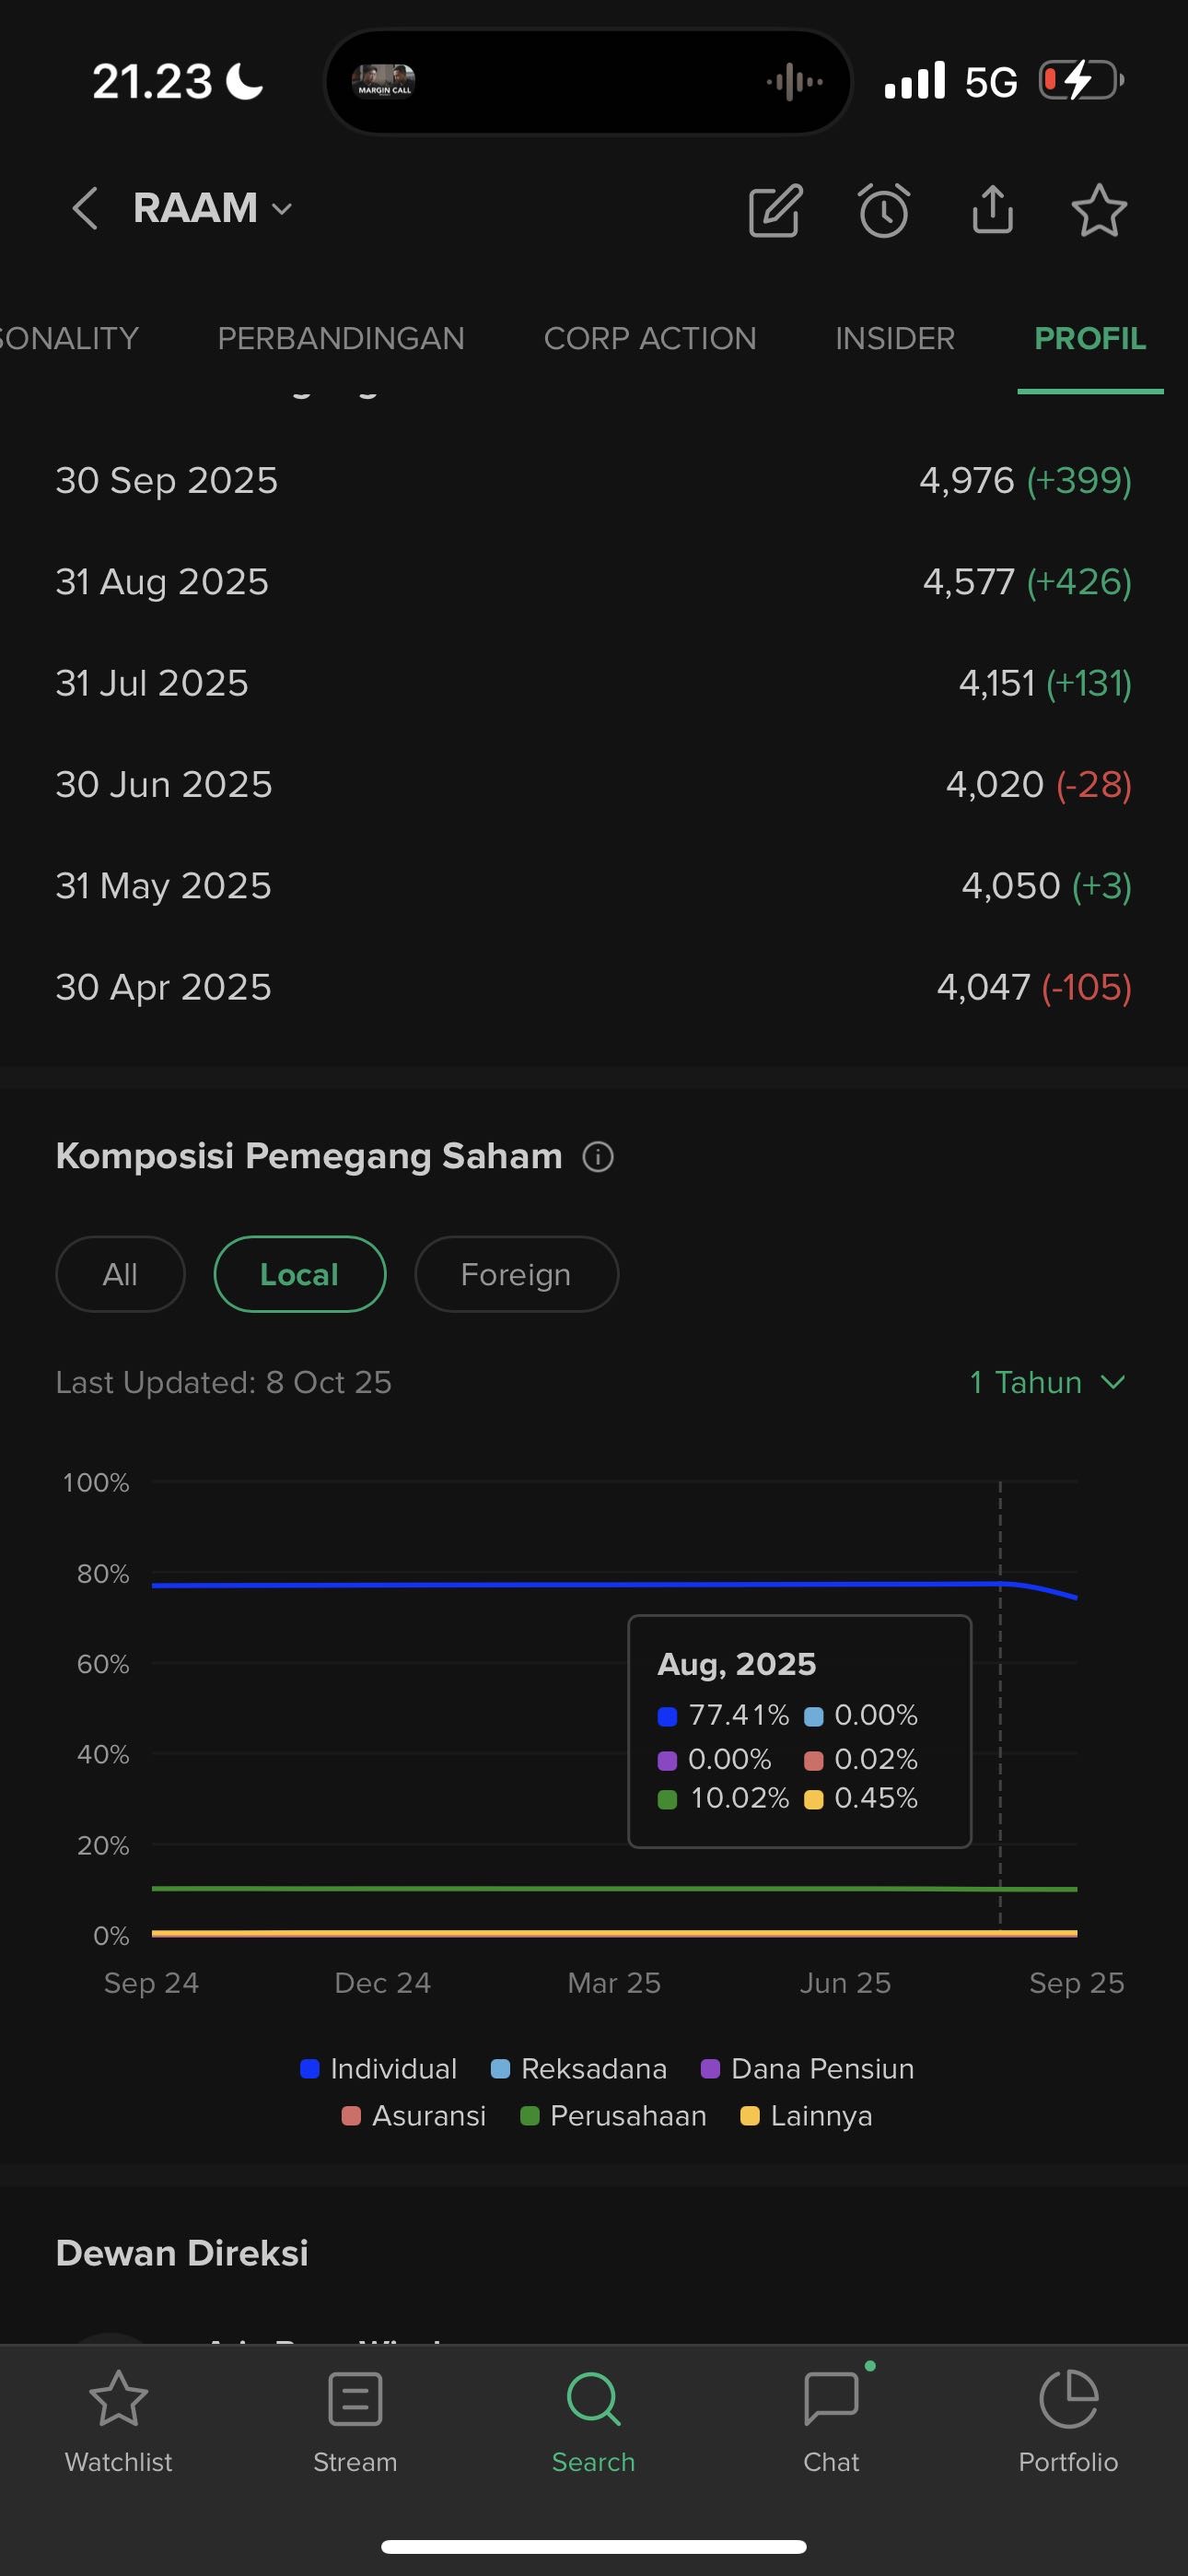
Task: Tap the Perusahaan legend item
Action: coord(614,2116)
